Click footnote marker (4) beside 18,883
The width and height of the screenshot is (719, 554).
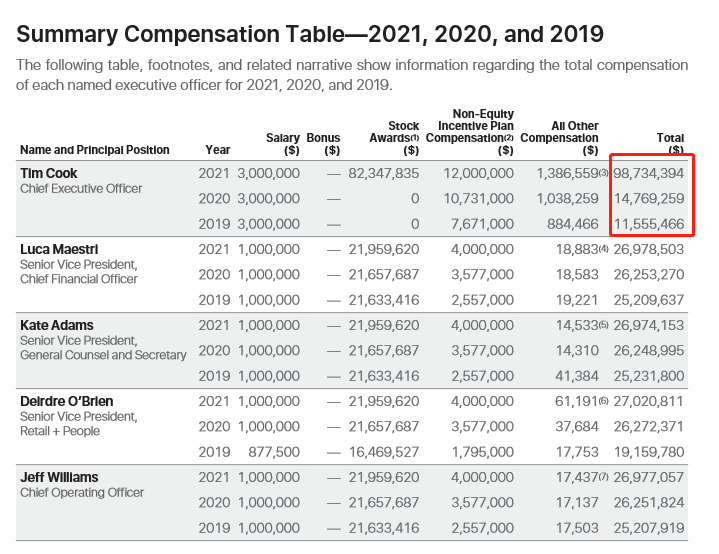(603, 249)
